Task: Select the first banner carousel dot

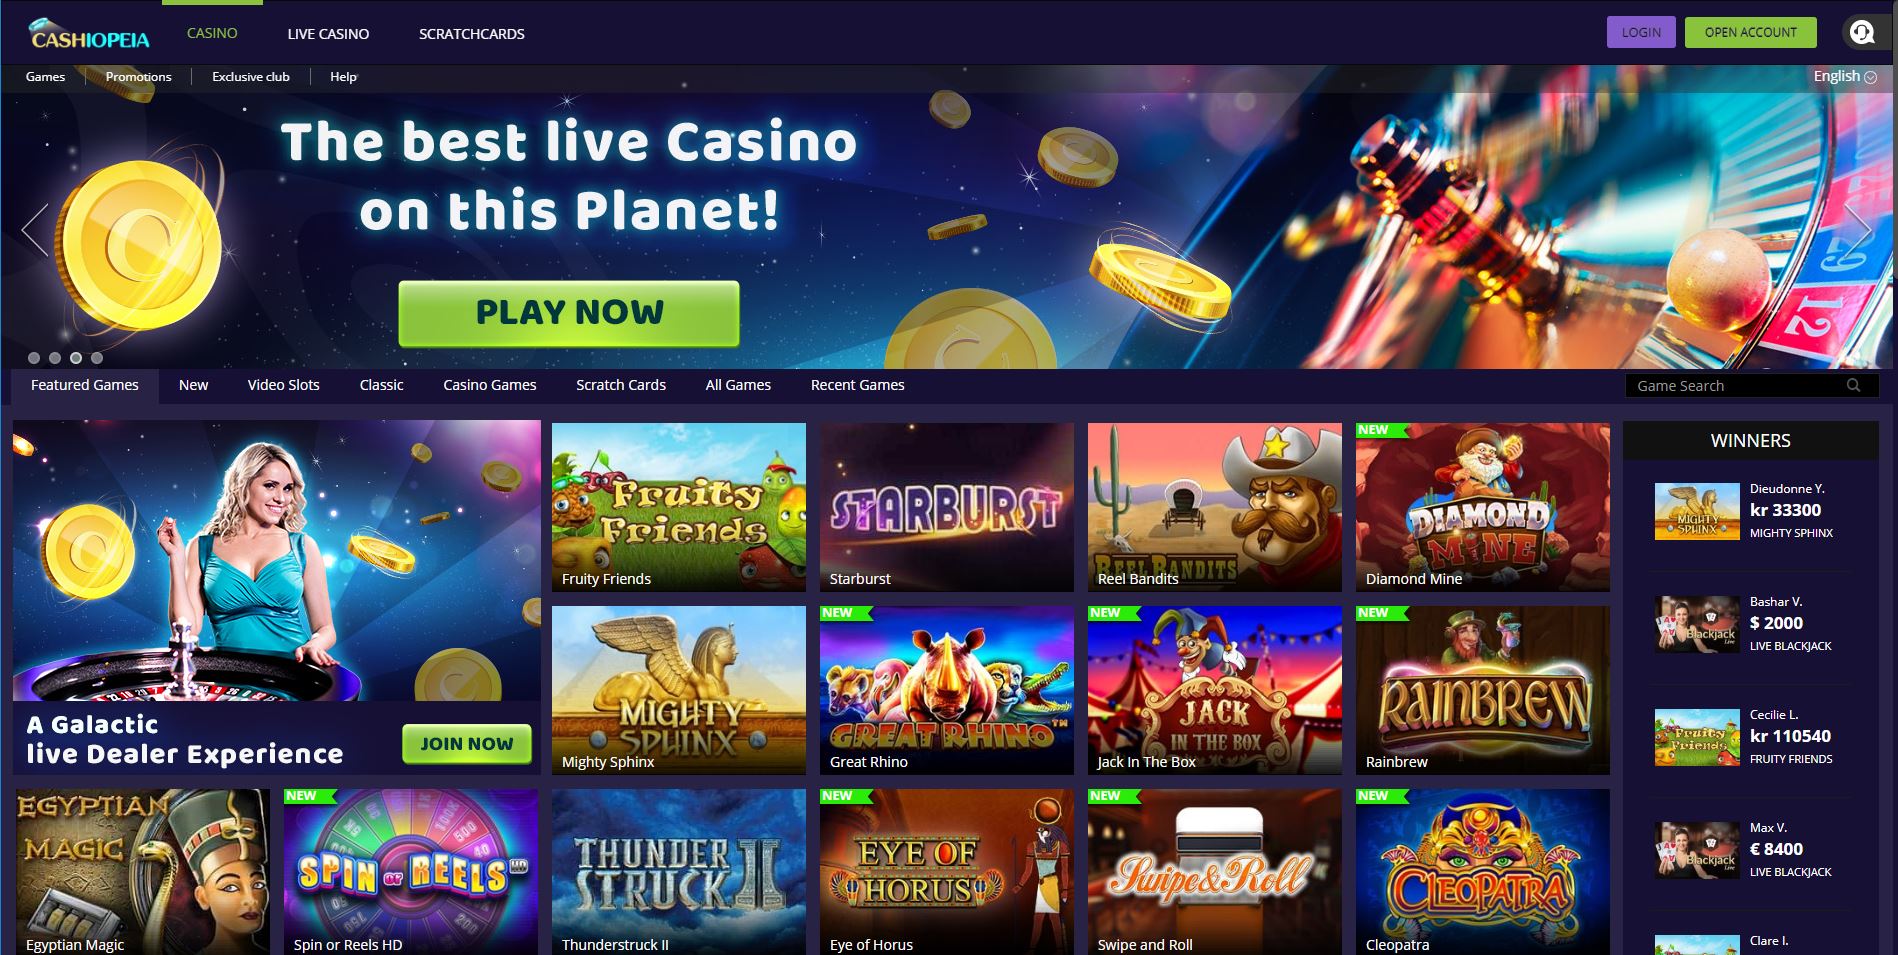Action: (34, 358)
